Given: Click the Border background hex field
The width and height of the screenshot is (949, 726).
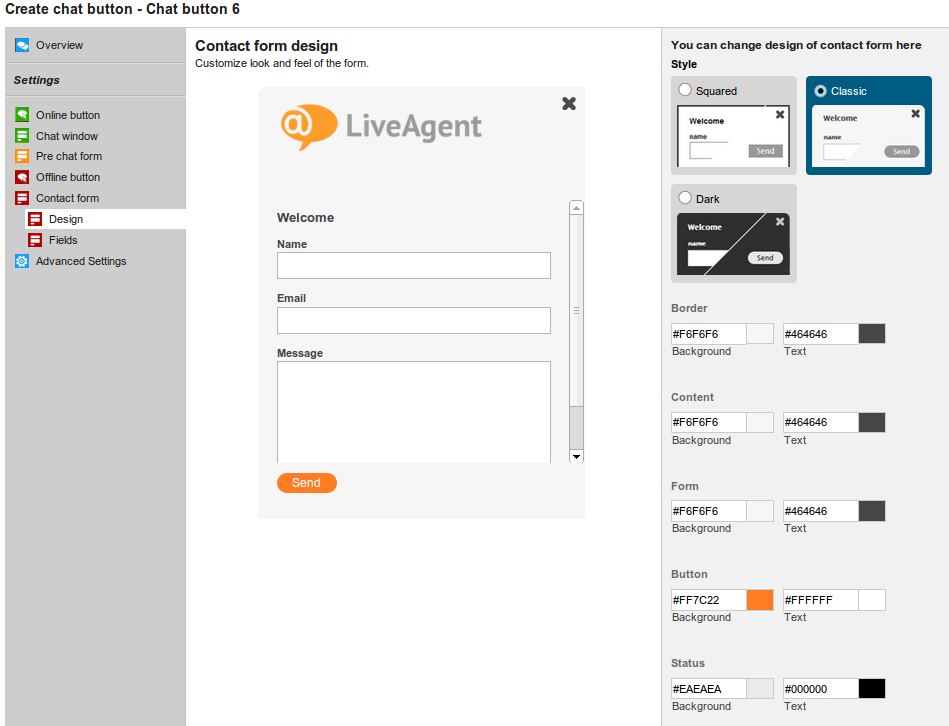Looking at the screenshot, I should coord(709,334).
